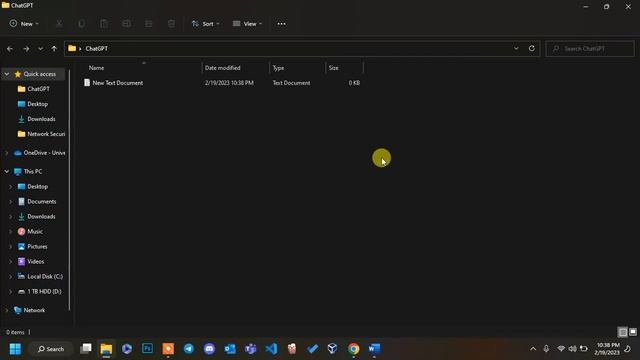The width and height of the screenshot is (640, 360).
Task: Go up one folder level
Action: click(x=54, y=49)
